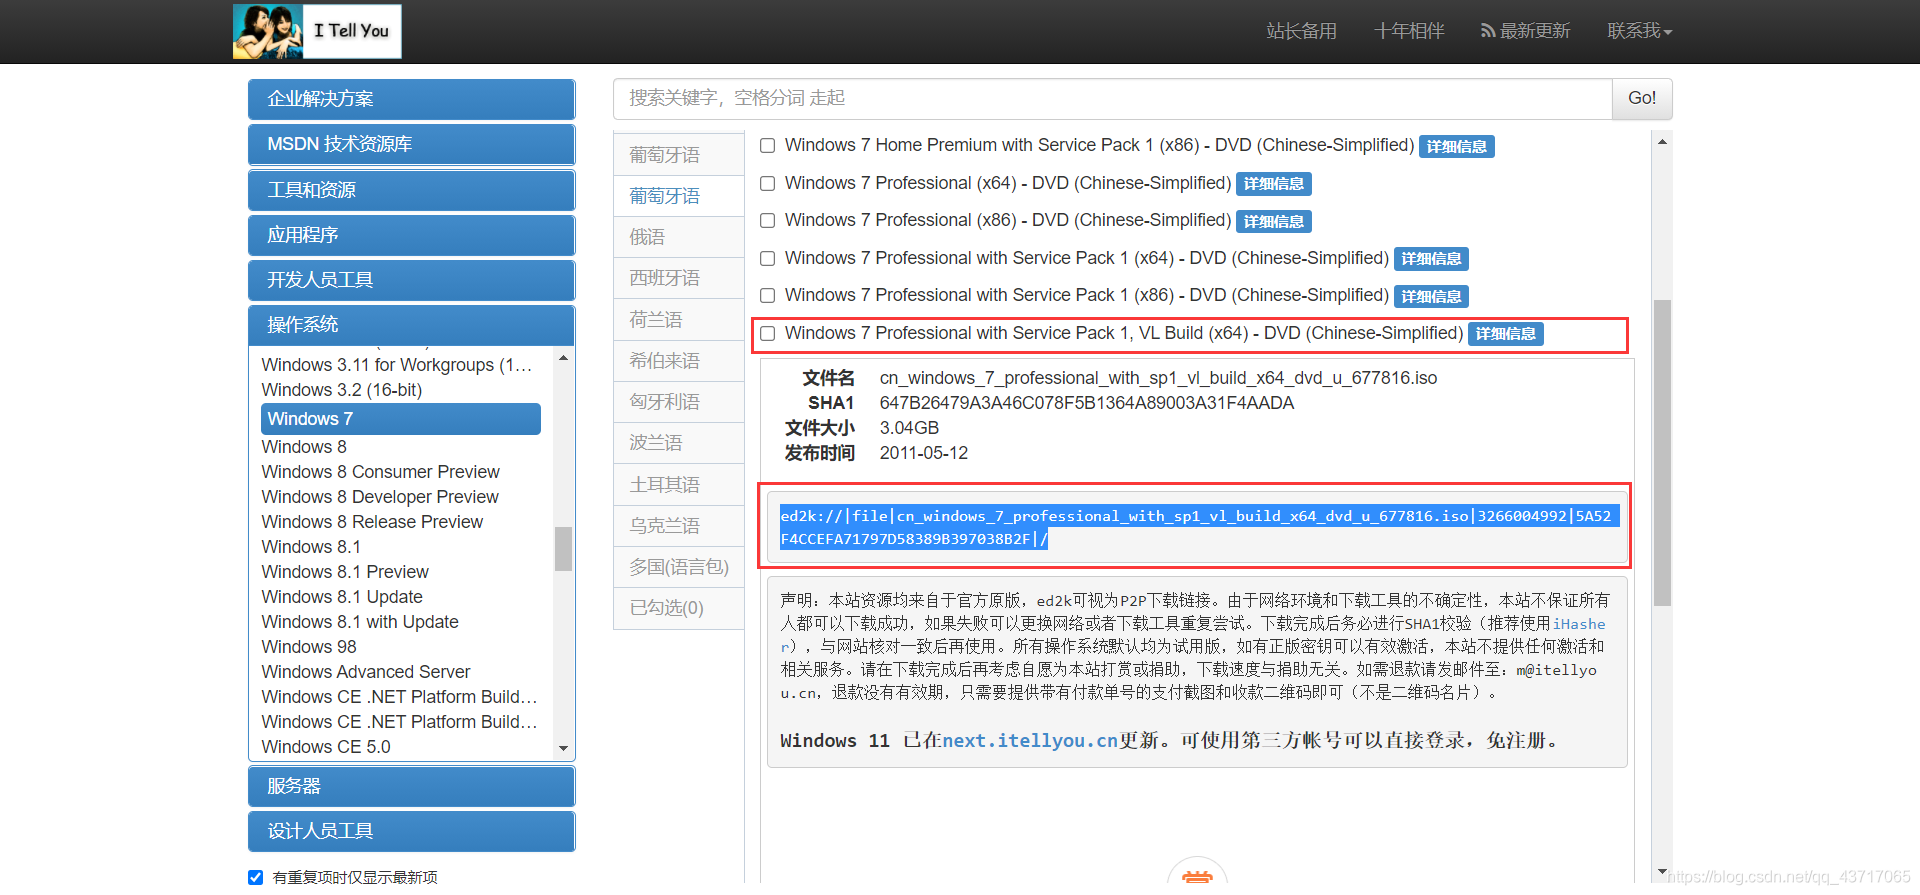Click the Go! search button
This screenshot has width=1920, height=895.
(x=1642, y=98)
